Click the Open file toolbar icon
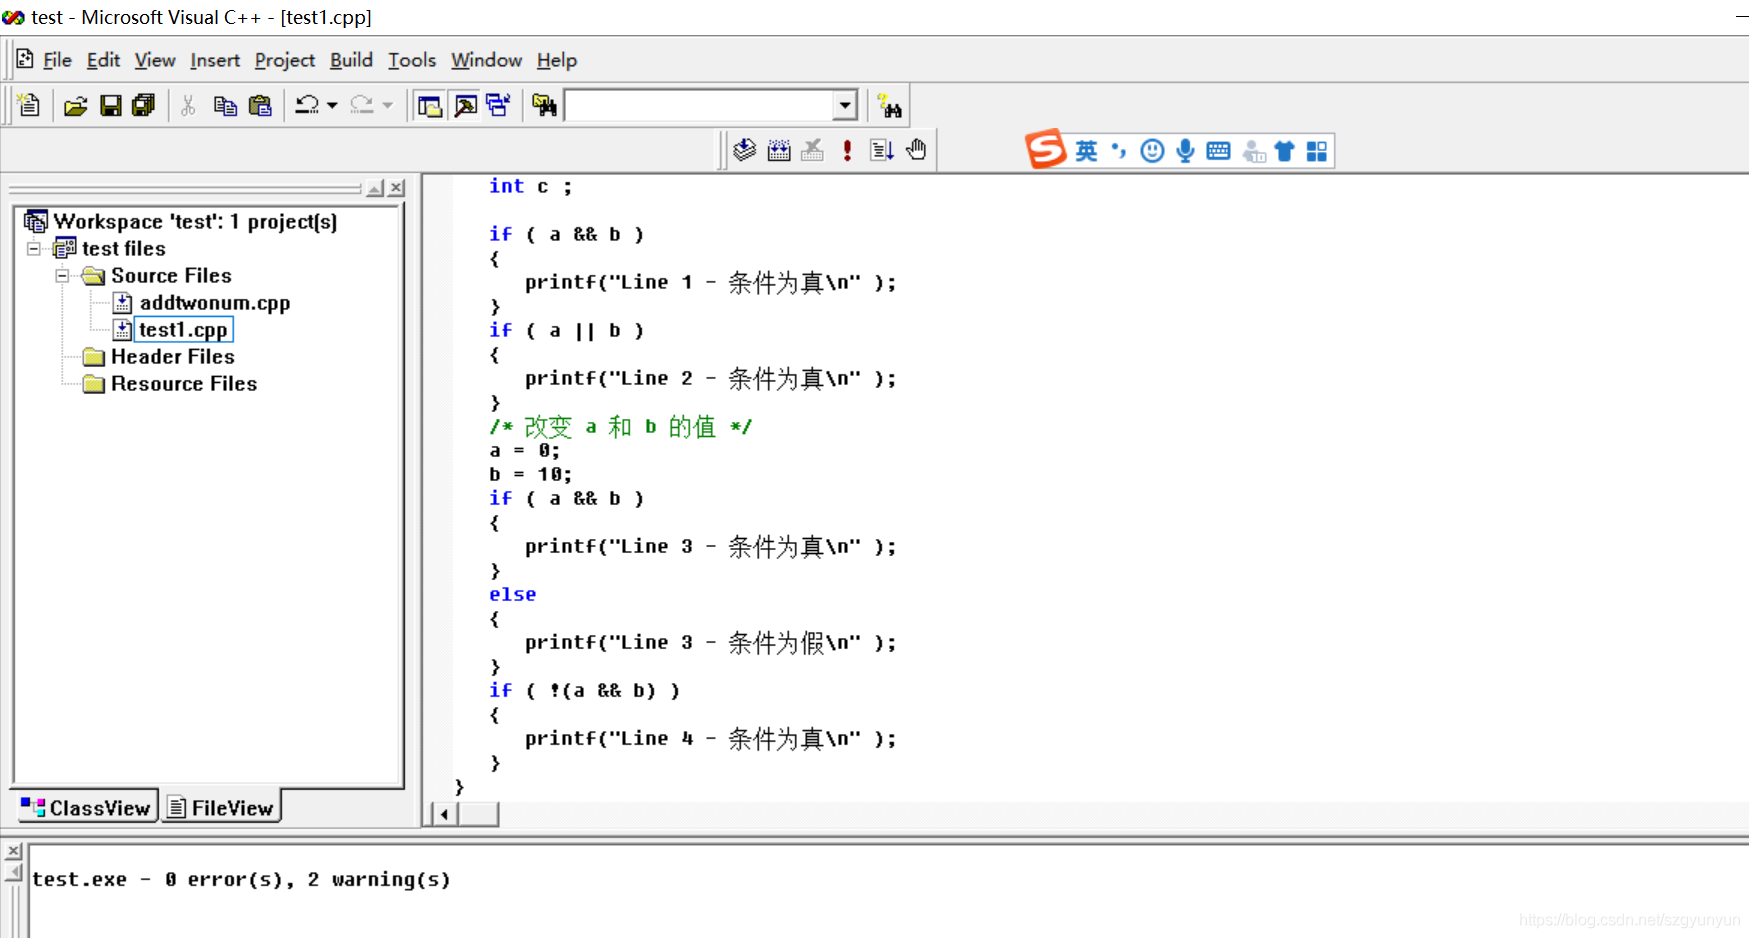Image resolution: width=1749 pixels, height=938 pixels. [76, 105]
